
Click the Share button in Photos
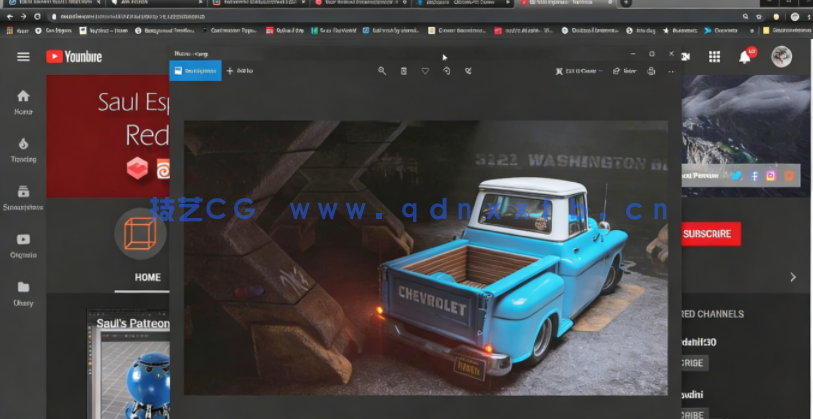coord(624,71)
